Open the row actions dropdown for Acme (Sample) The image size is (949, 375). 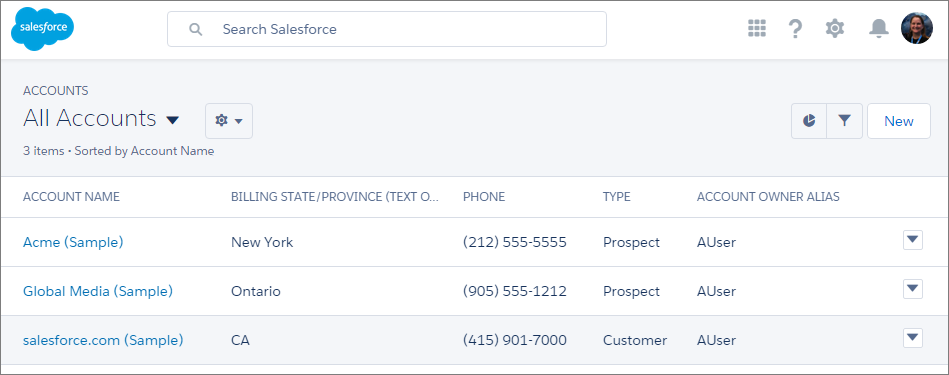913,240
